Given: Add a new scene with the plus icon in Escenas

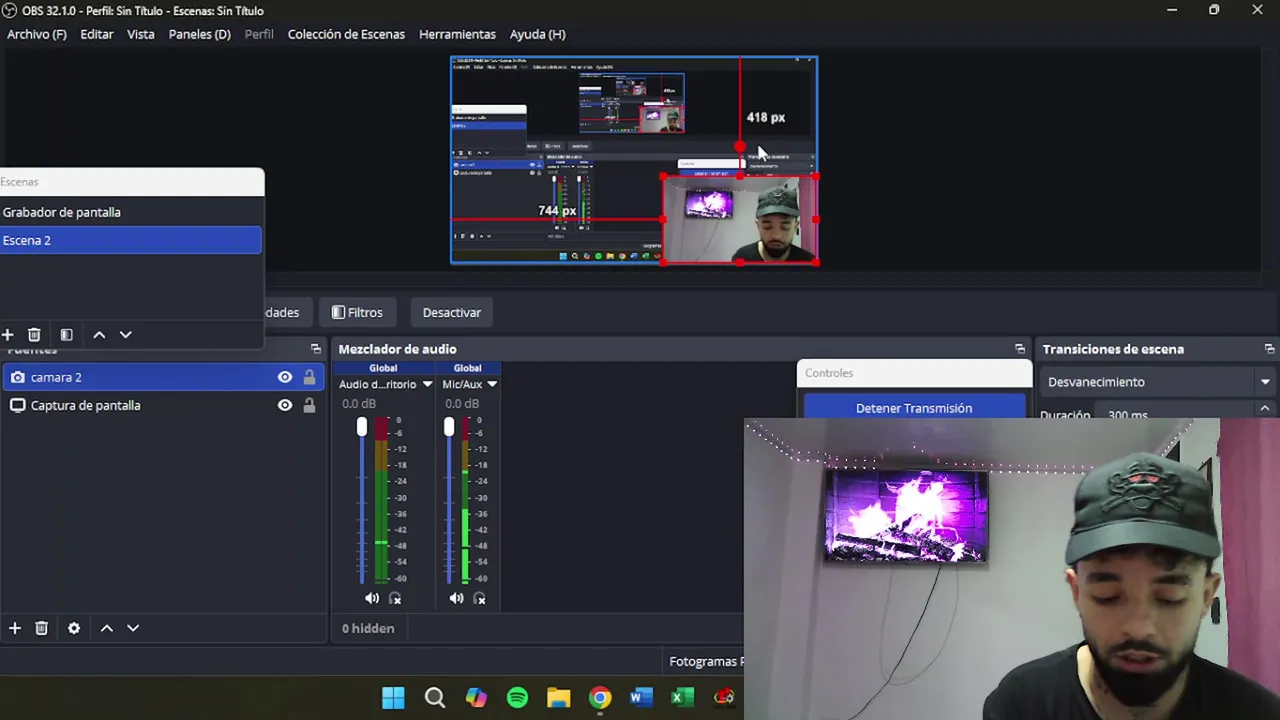Looking at the screenshot, I should coord(7,335).
